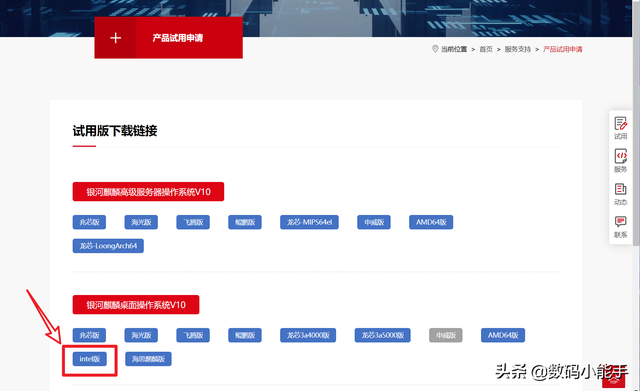Viewport: 640px width, 391px height.
Task: Select 龙芯-MIPS64el server download
Action: click(x=309, y=222)
